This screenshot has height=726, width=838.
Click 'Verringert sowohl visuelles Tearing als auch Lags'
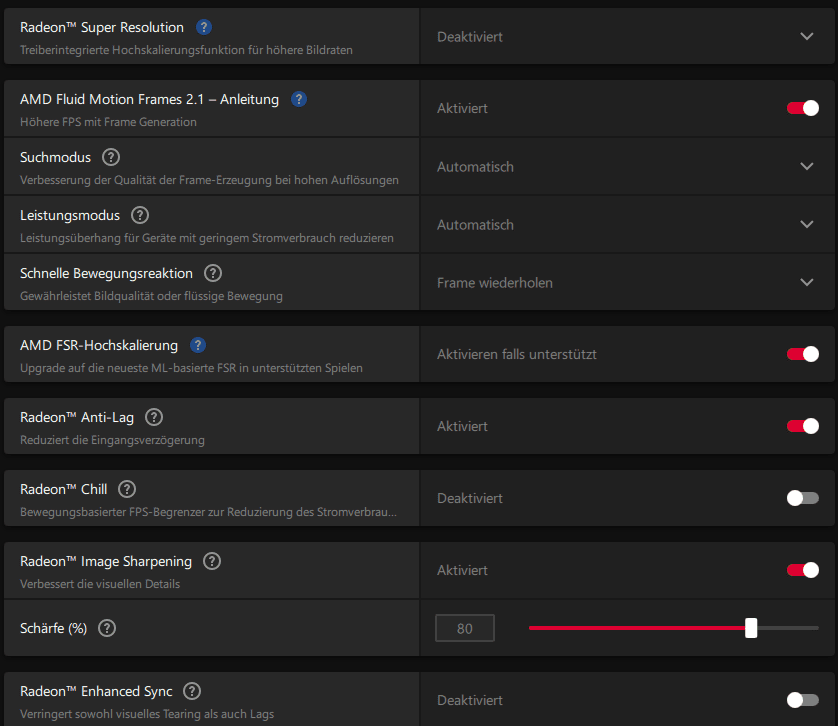[147, 714]
